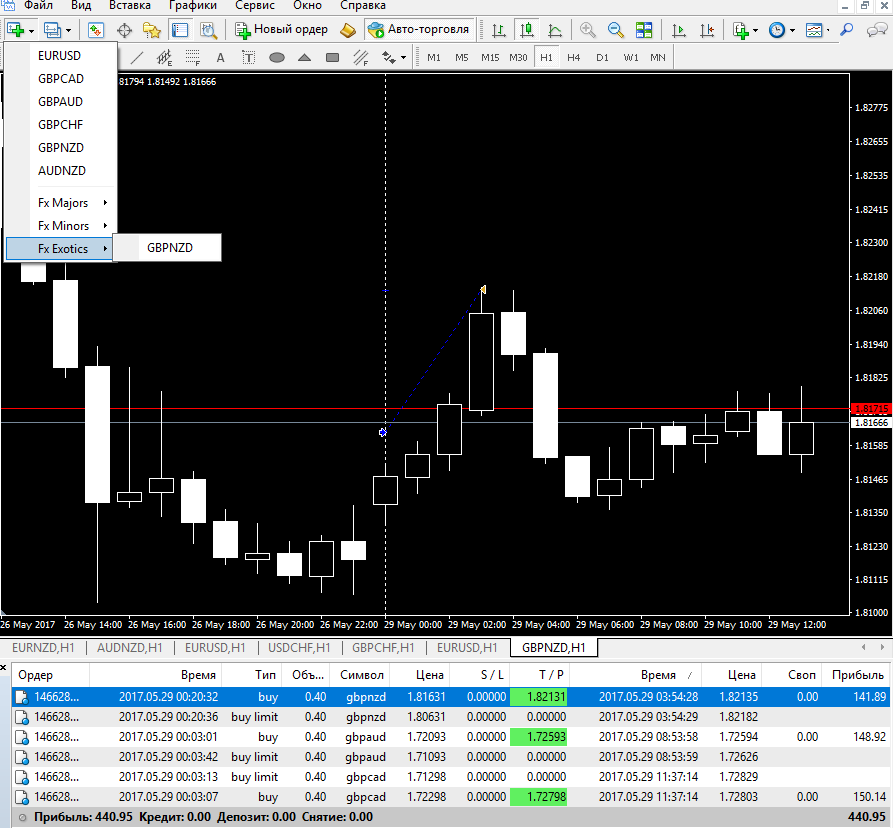This screenshot has width=893, height=828.
Task: Choose EURUSD from the symbol list
Action: click(62, 56)
